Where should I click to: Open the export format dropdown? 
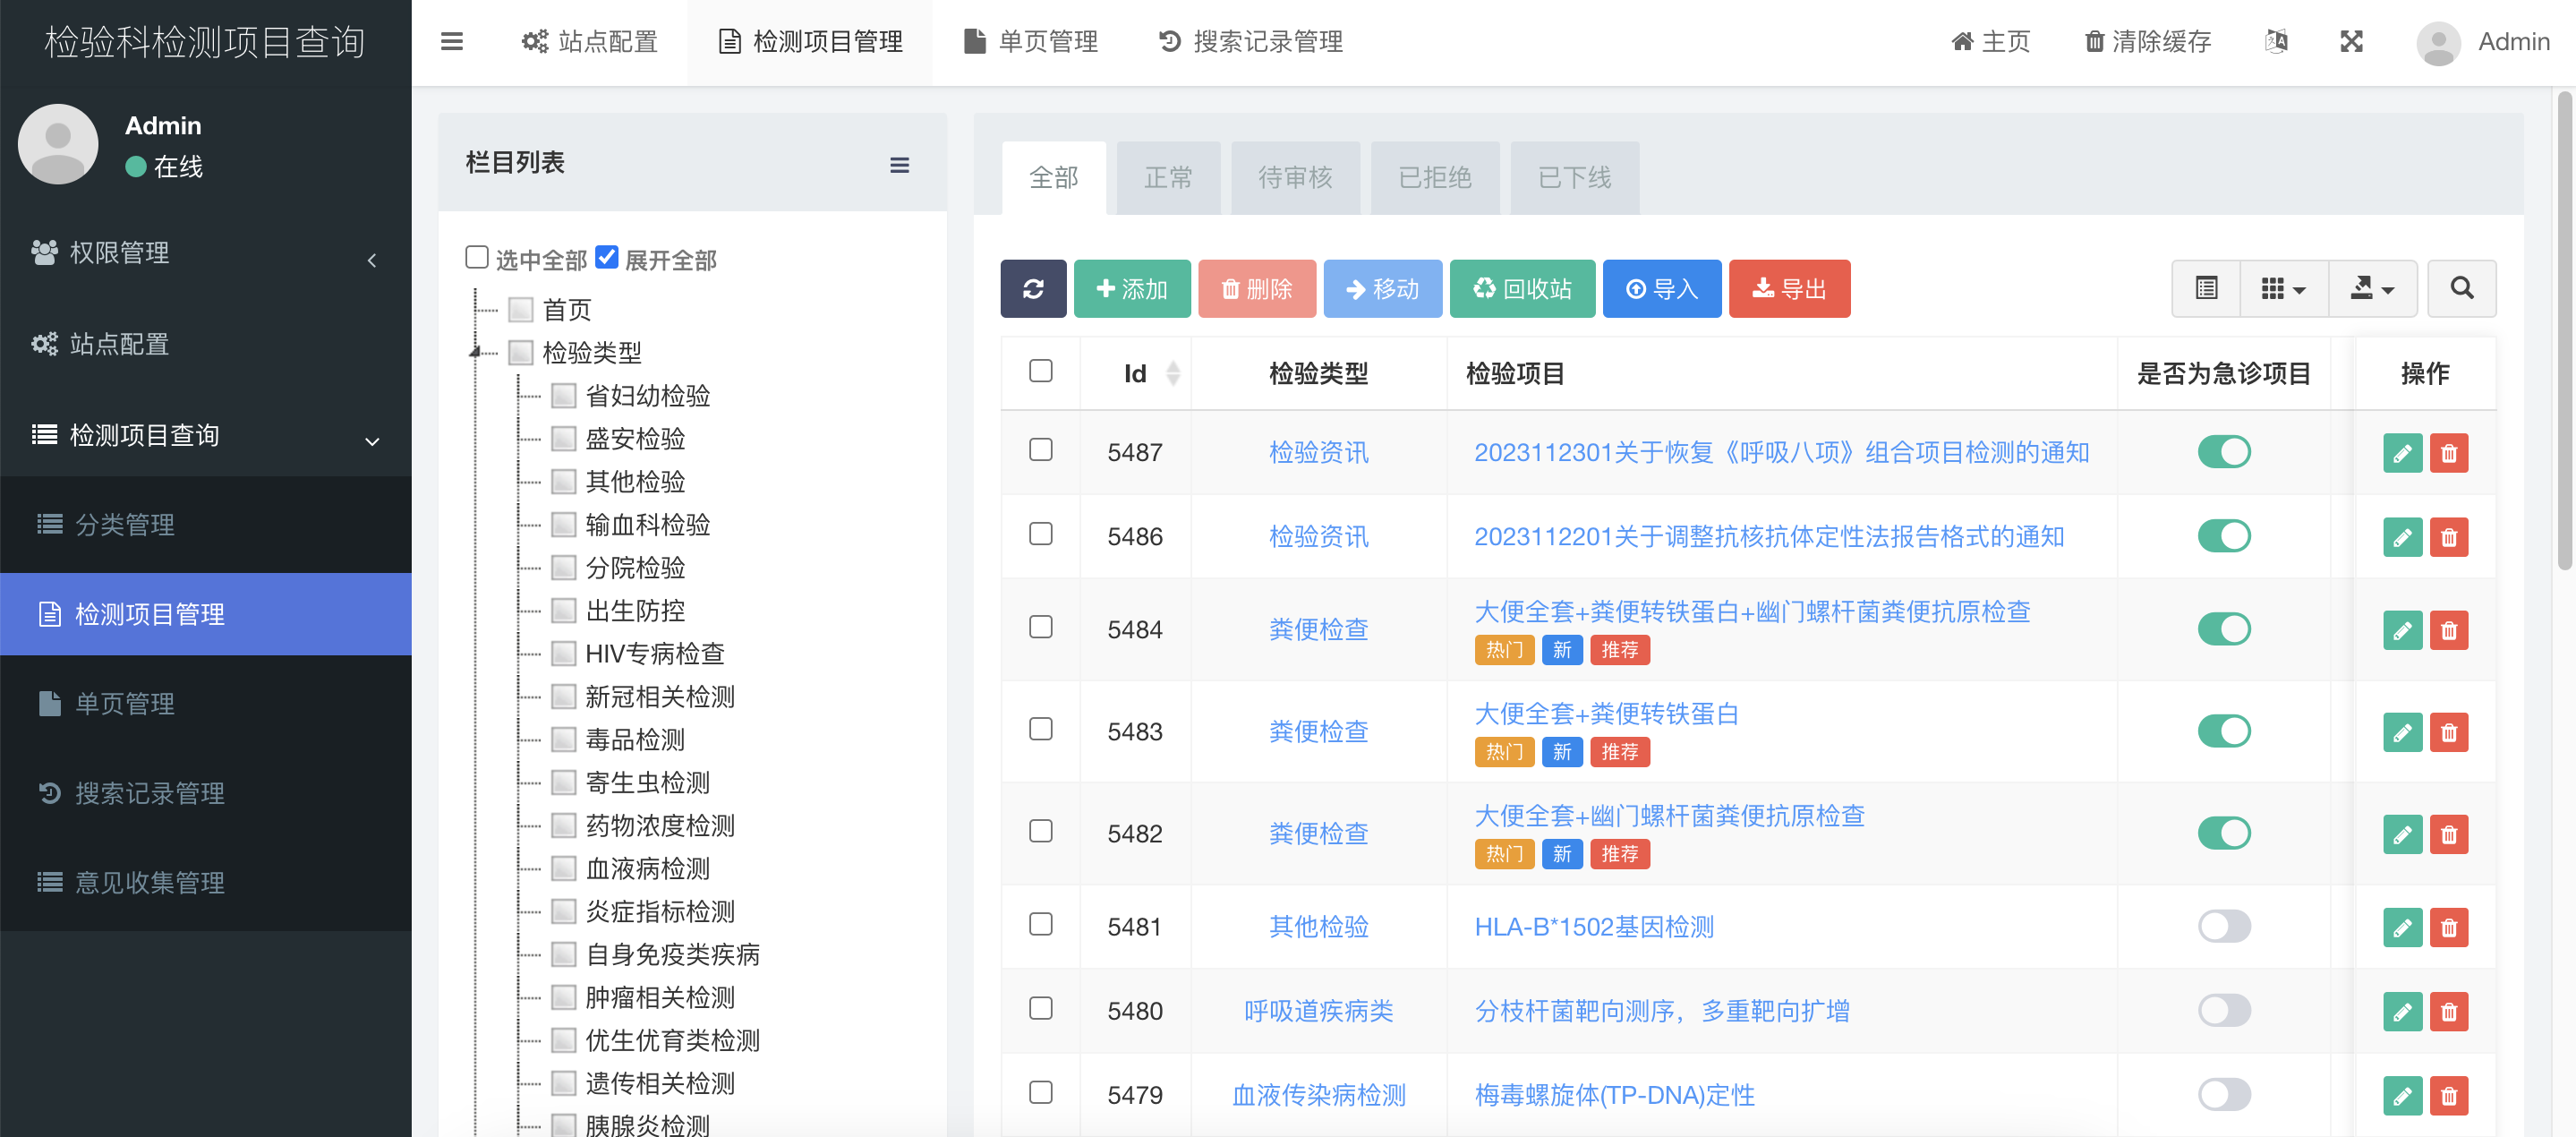[x=2372, y=289]
